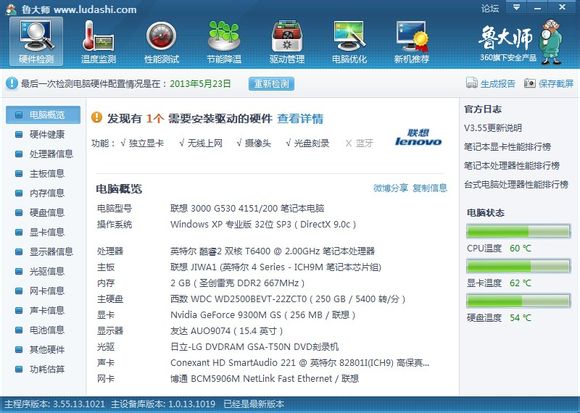580x413 pixels.
Task: Open V3.55更新说明 log entry
Action: [493, 128]
